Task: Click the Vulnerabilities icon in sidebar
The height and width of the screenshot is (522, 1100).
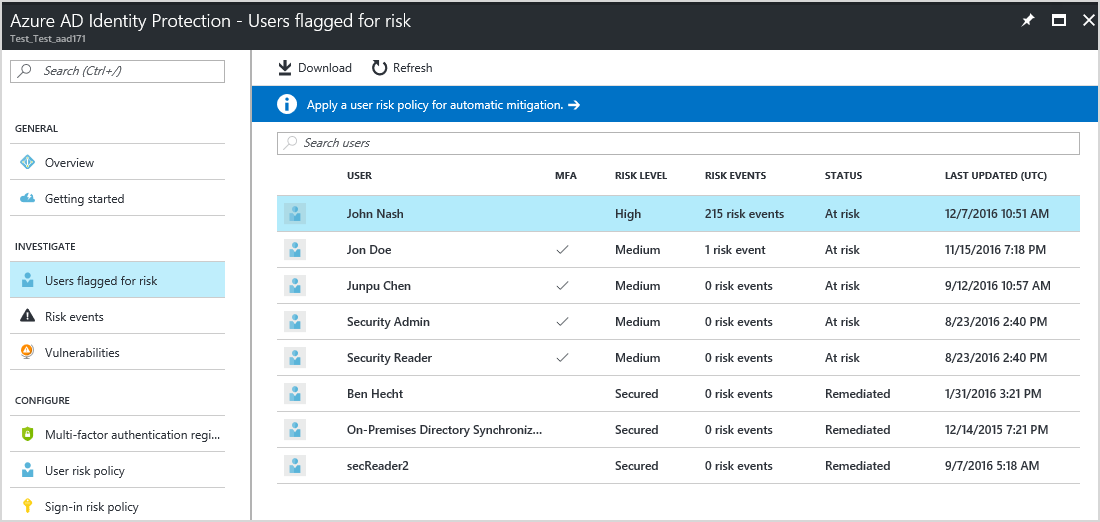Action: pyautogui.click(x=27, y=353)
